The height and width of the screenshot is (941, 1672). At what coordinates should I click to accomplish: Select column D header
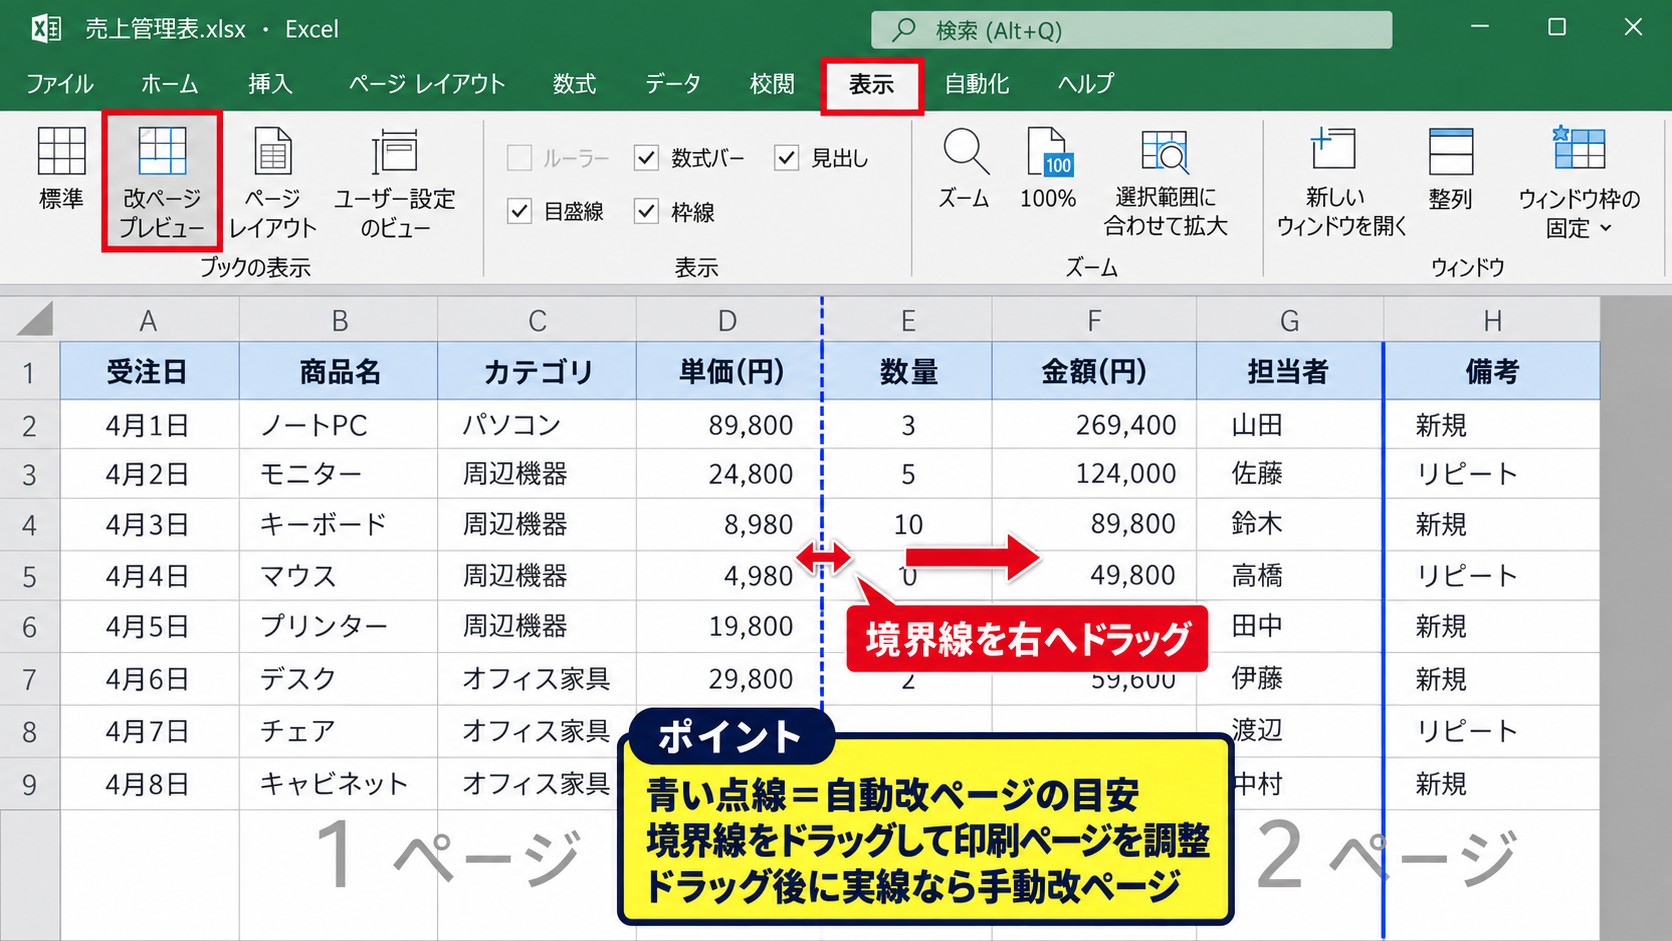coord(728,320)
